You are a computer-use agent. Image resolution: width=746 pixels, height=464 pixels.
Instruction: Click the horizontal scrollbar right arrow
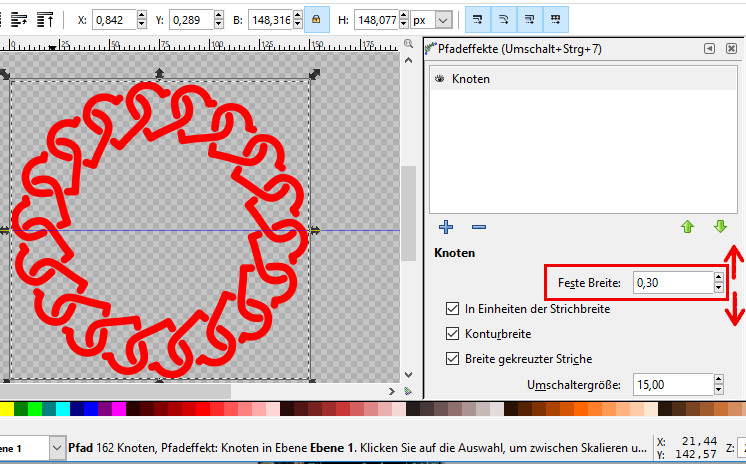[392, 391]
